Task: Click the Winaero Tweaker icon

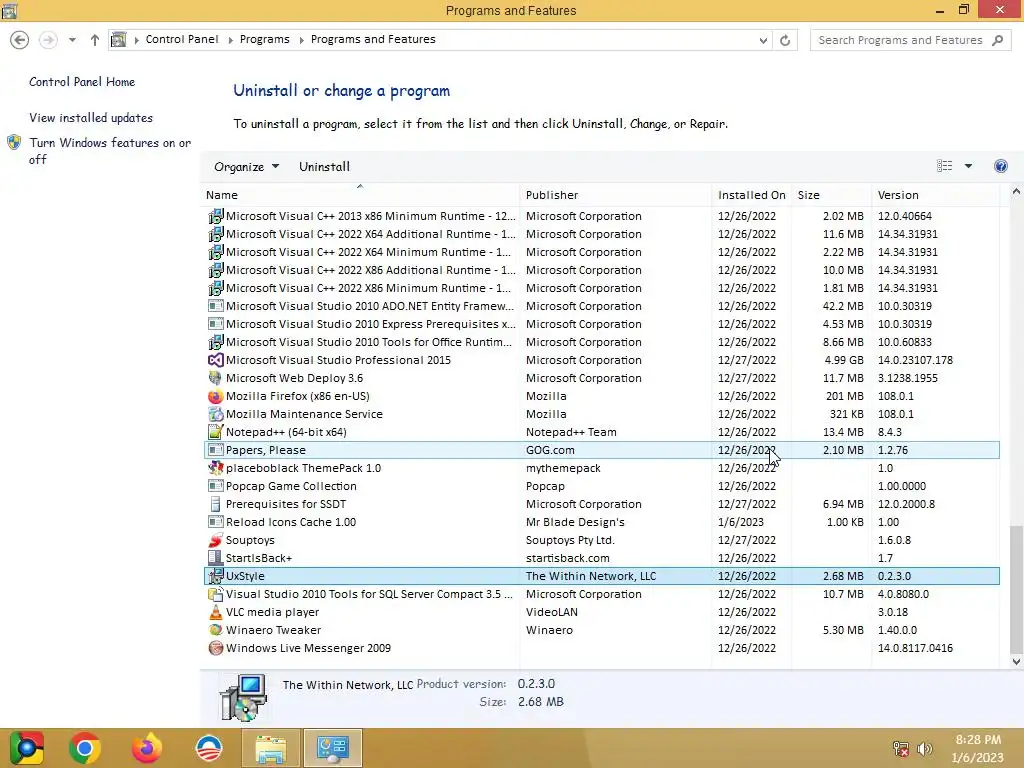Action: point(216,630)
